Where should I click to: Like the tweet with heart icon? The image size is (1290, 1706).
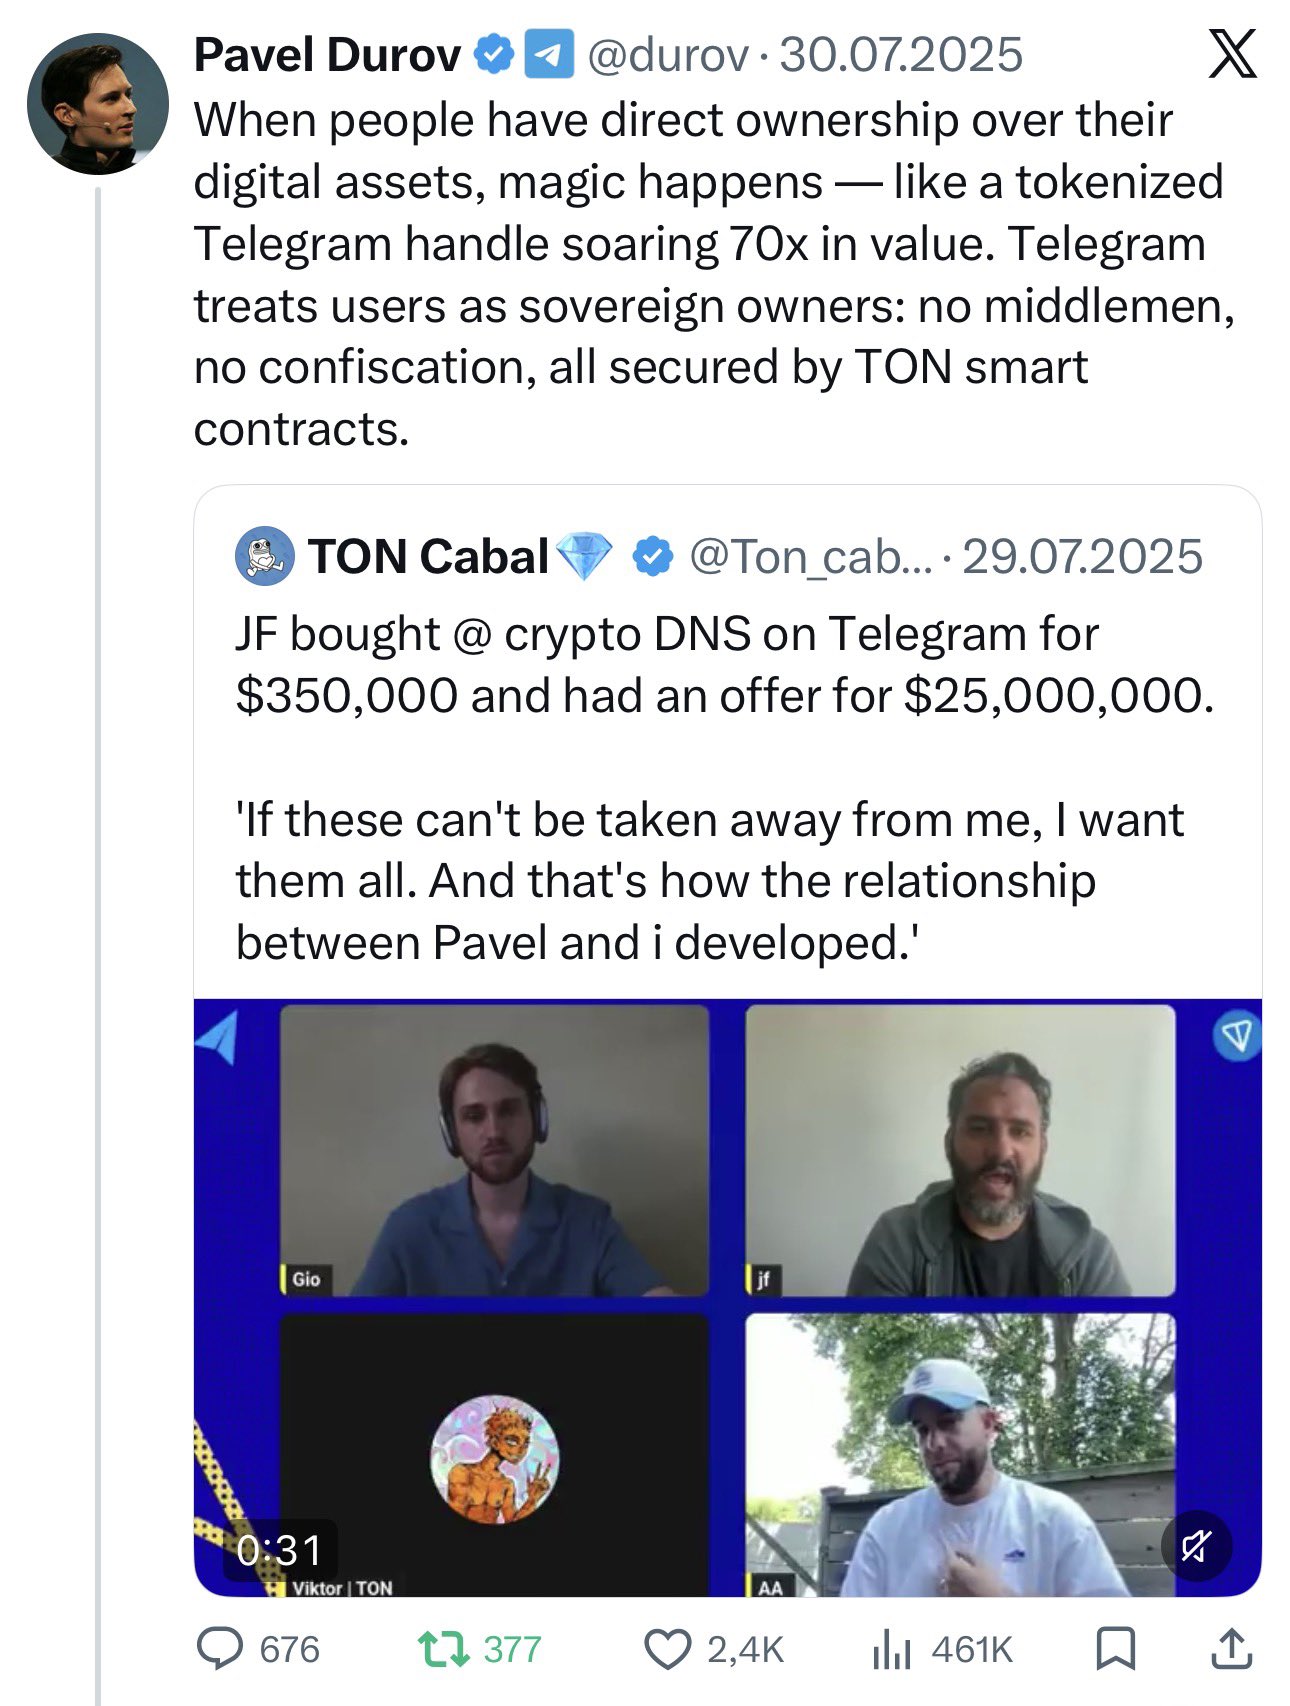tap(667, 1649)
